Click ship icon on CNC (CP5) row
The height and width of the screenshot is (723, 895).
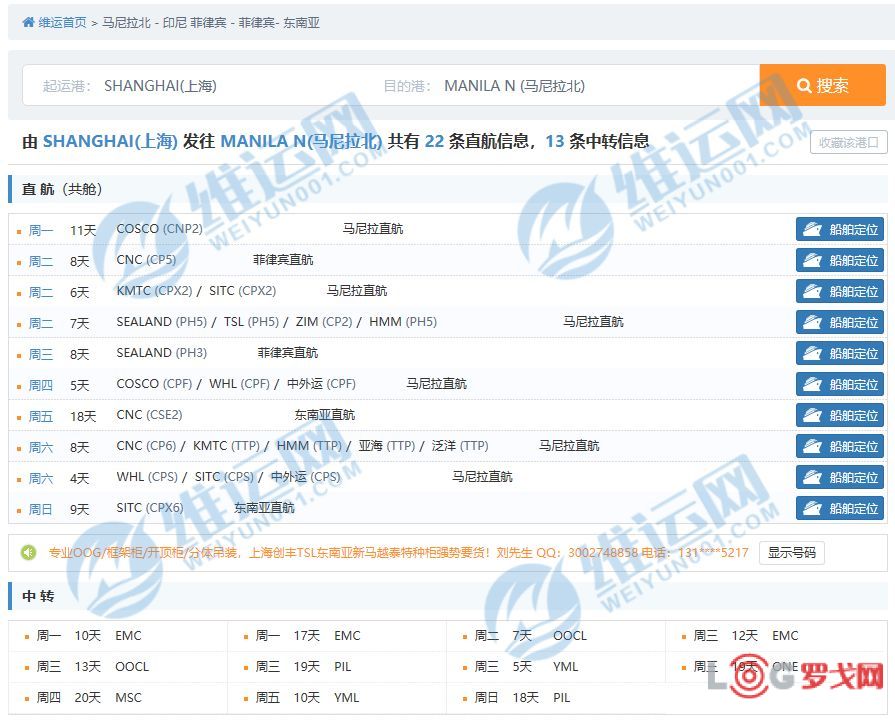coord(812,260)
